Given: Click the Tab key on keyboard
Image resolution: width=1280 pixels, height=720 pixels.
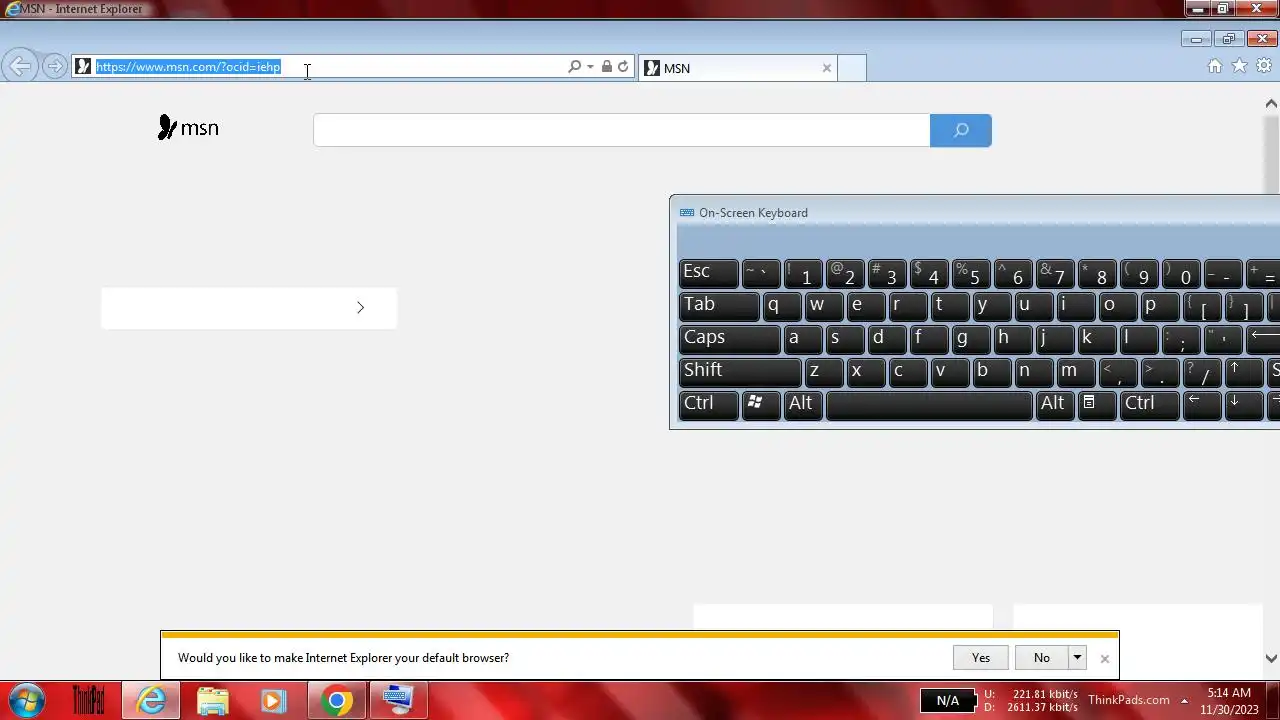Looking at the screenshot, I should coord(718,306).
